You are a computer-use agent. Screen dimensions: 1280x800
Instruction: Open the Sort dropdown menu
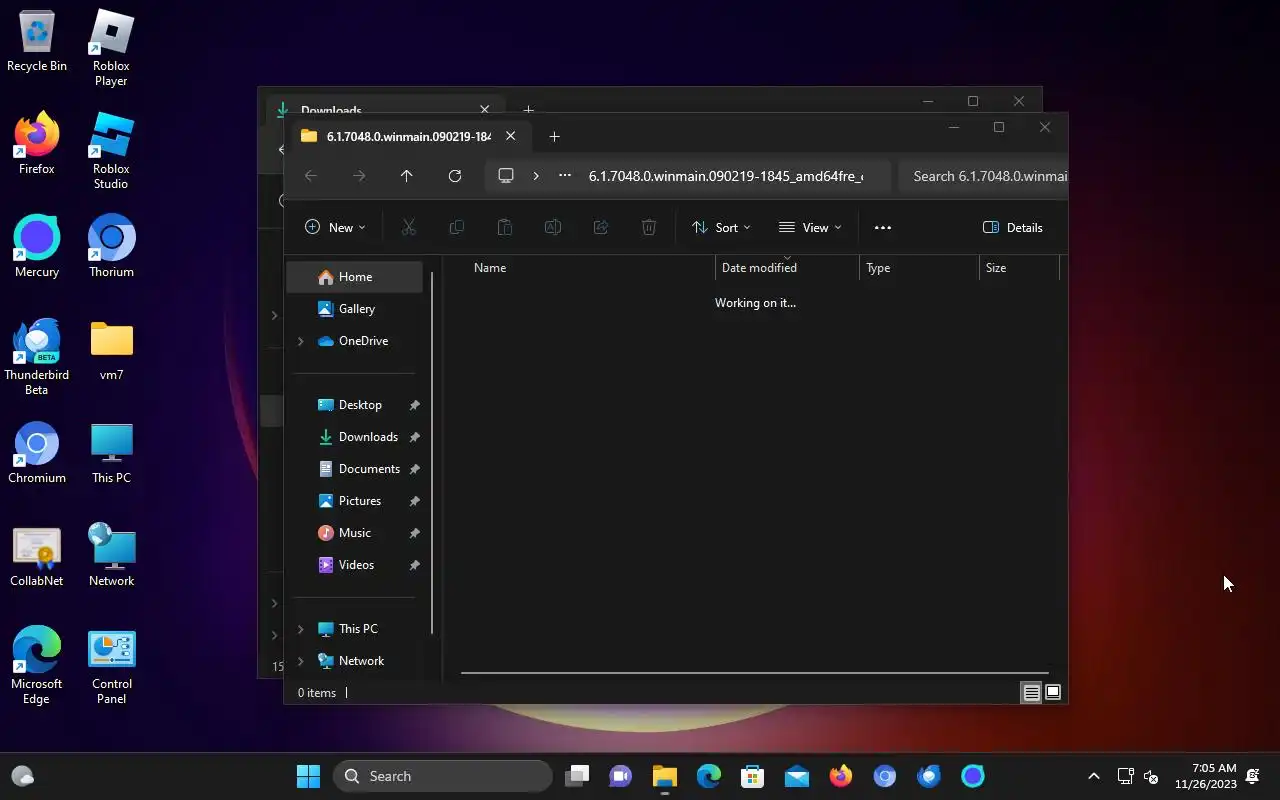(721, 228)
